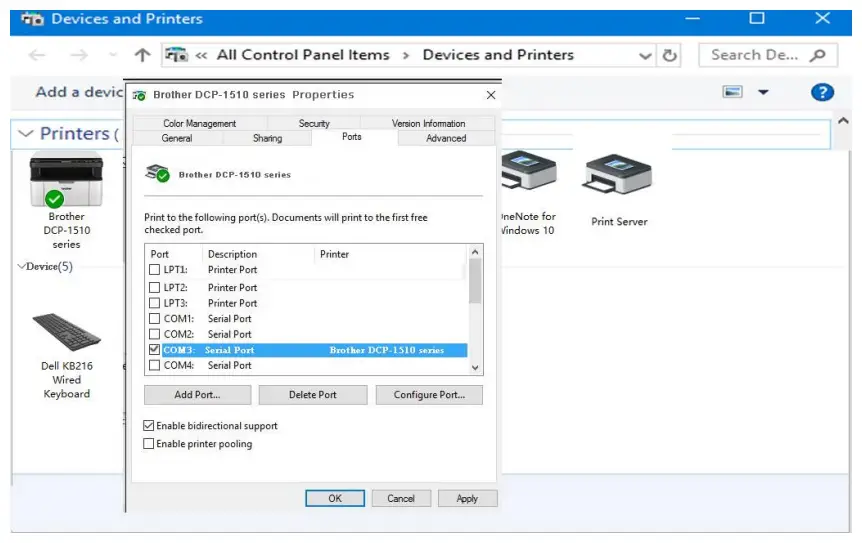Screen dimensions: 862x543
Task: Check the COM4 port checkbox
Action: click(154, 365)
